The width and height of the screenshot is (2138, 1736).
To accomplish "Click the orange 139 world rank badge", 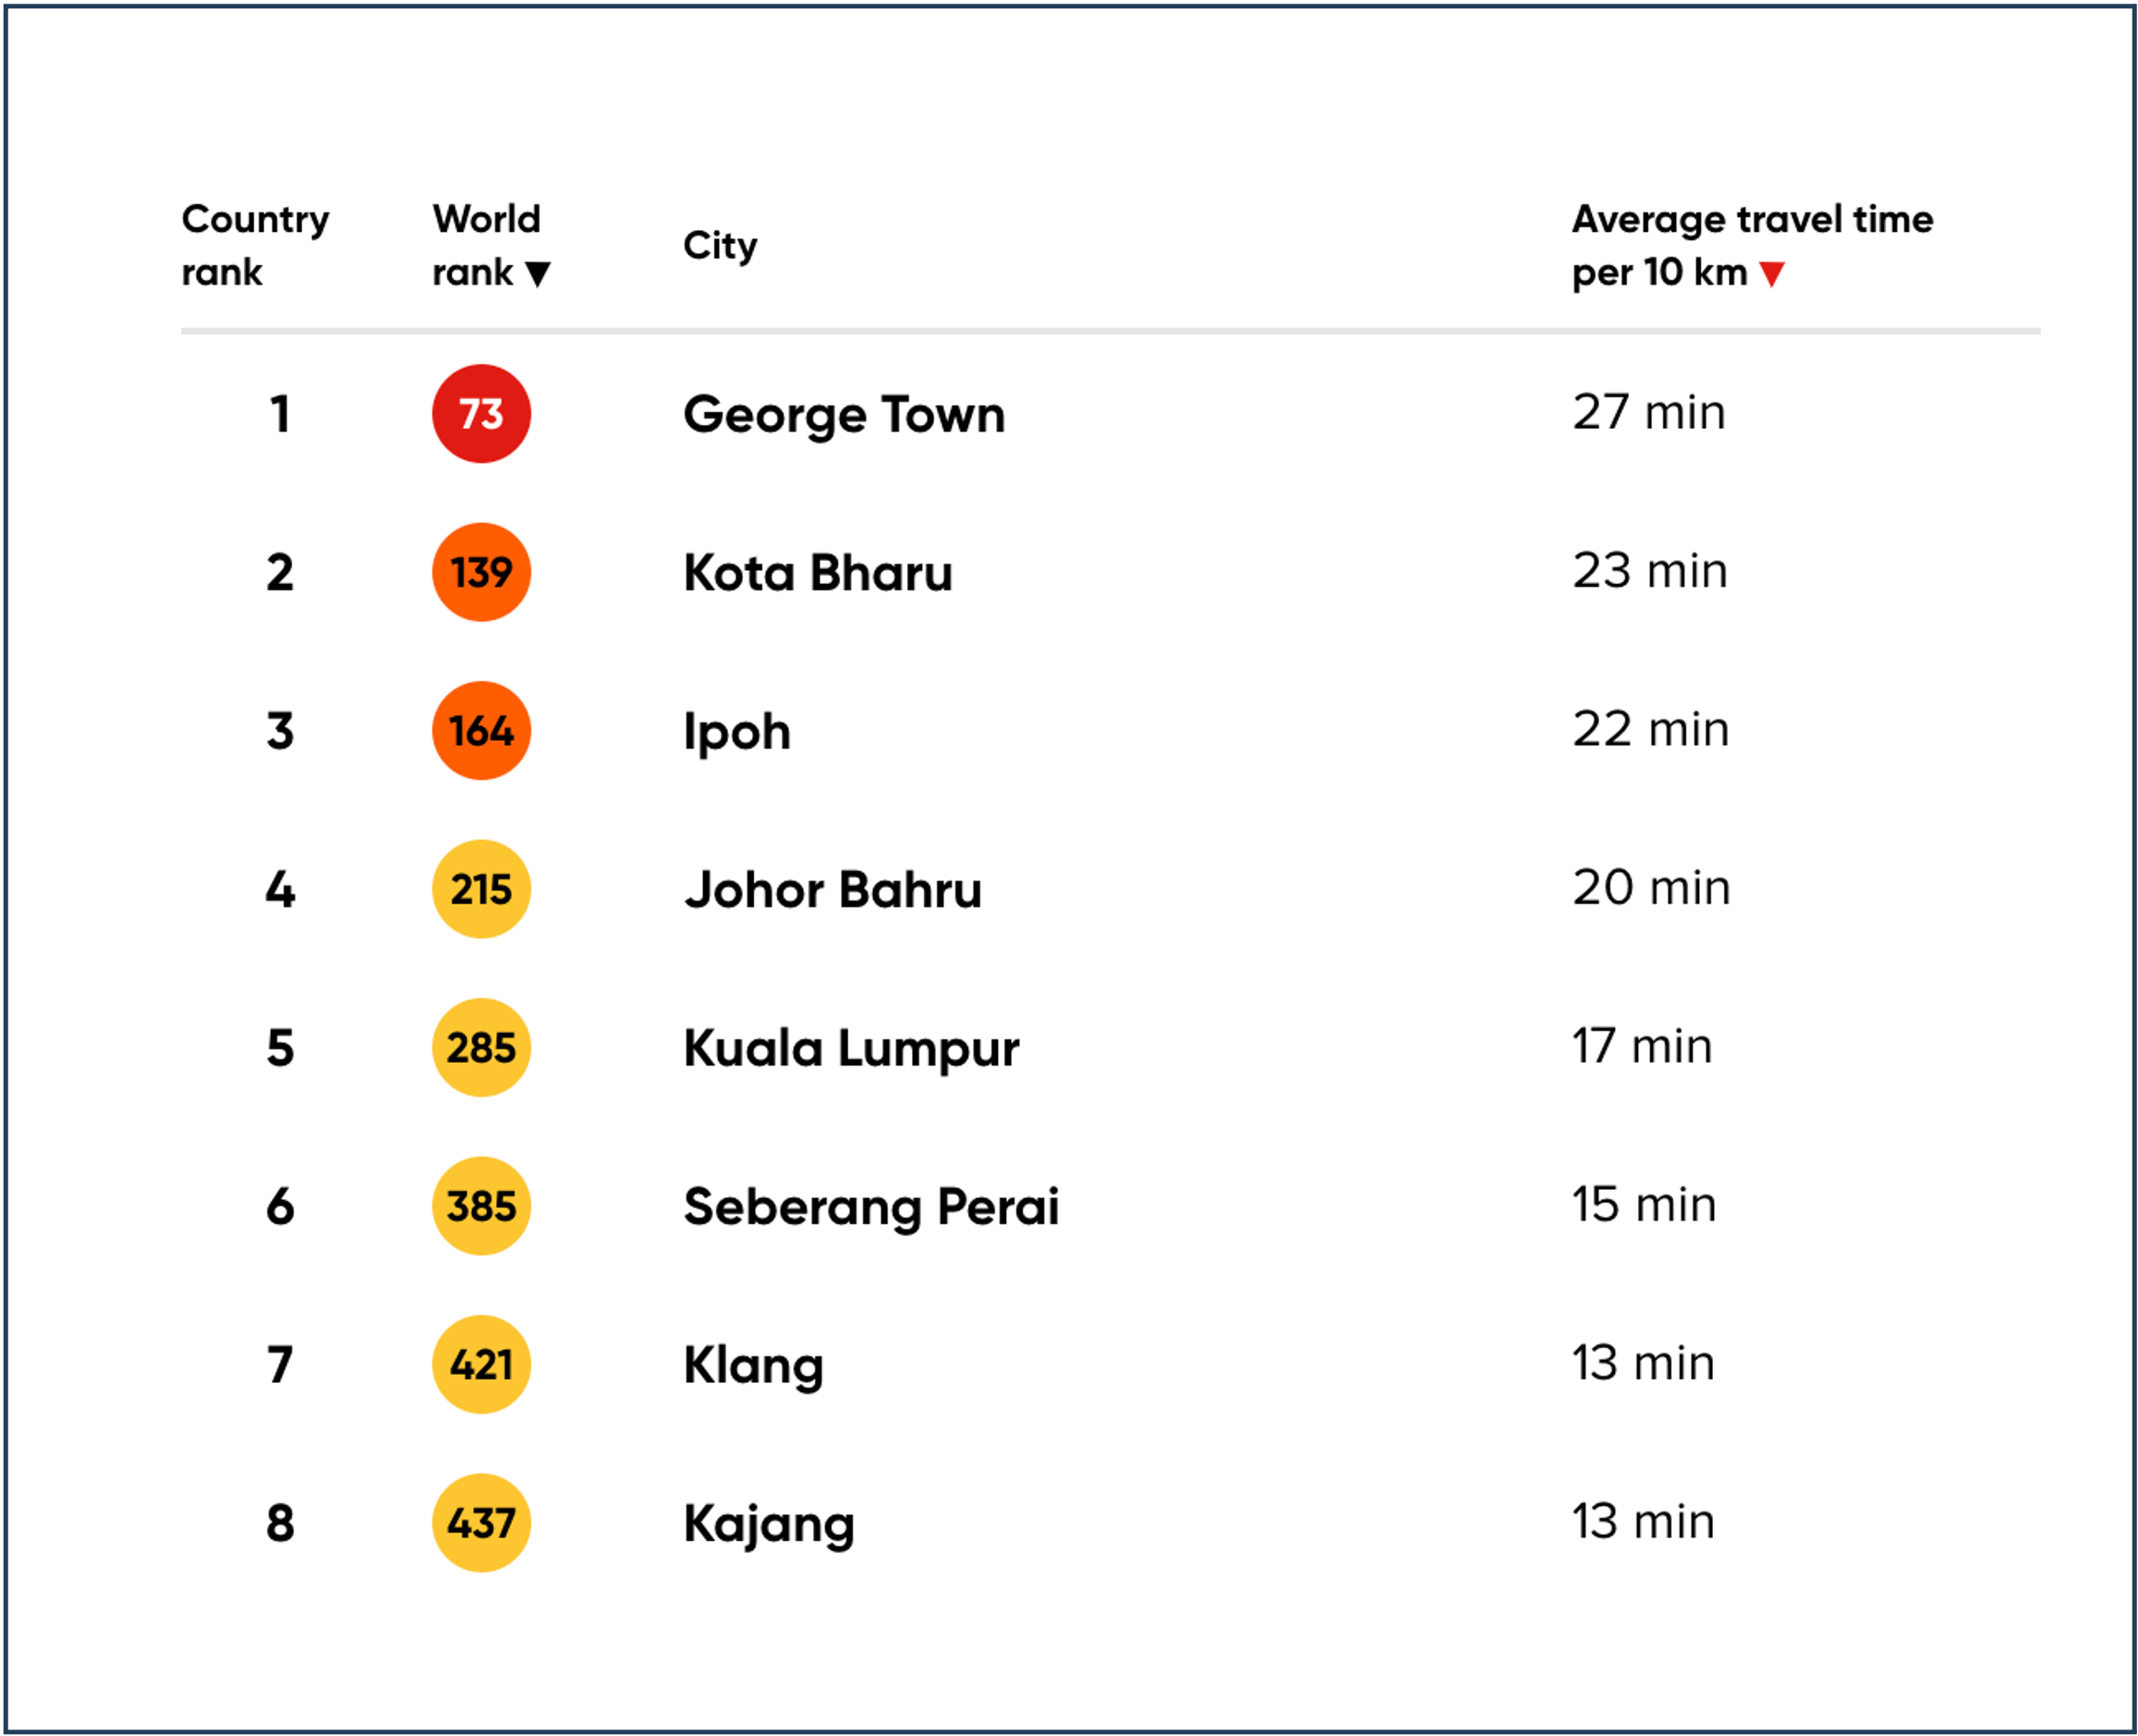I will pos(481,572).
